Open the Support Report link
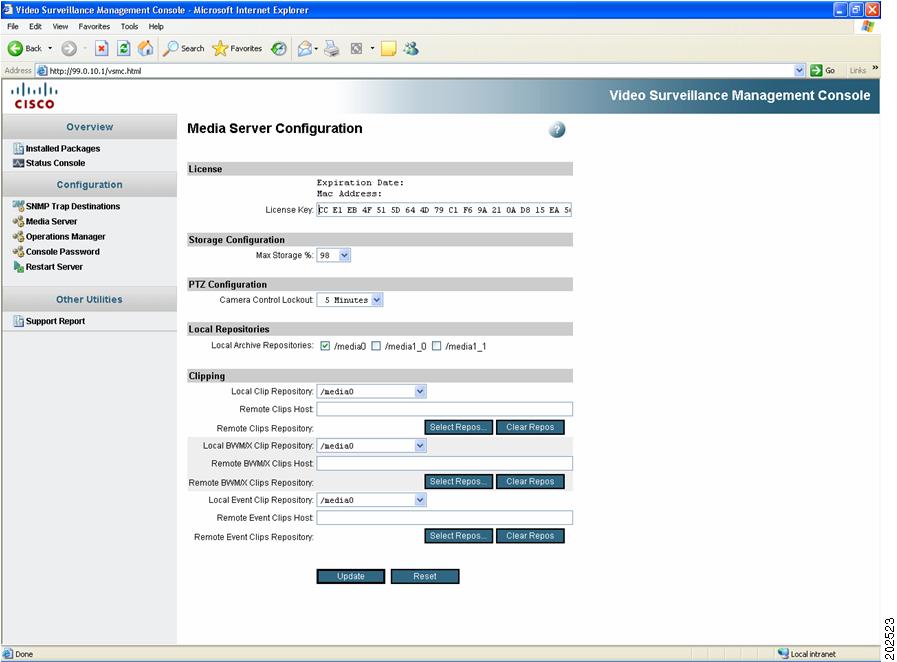The image size is (897, 662). [55, 322]
